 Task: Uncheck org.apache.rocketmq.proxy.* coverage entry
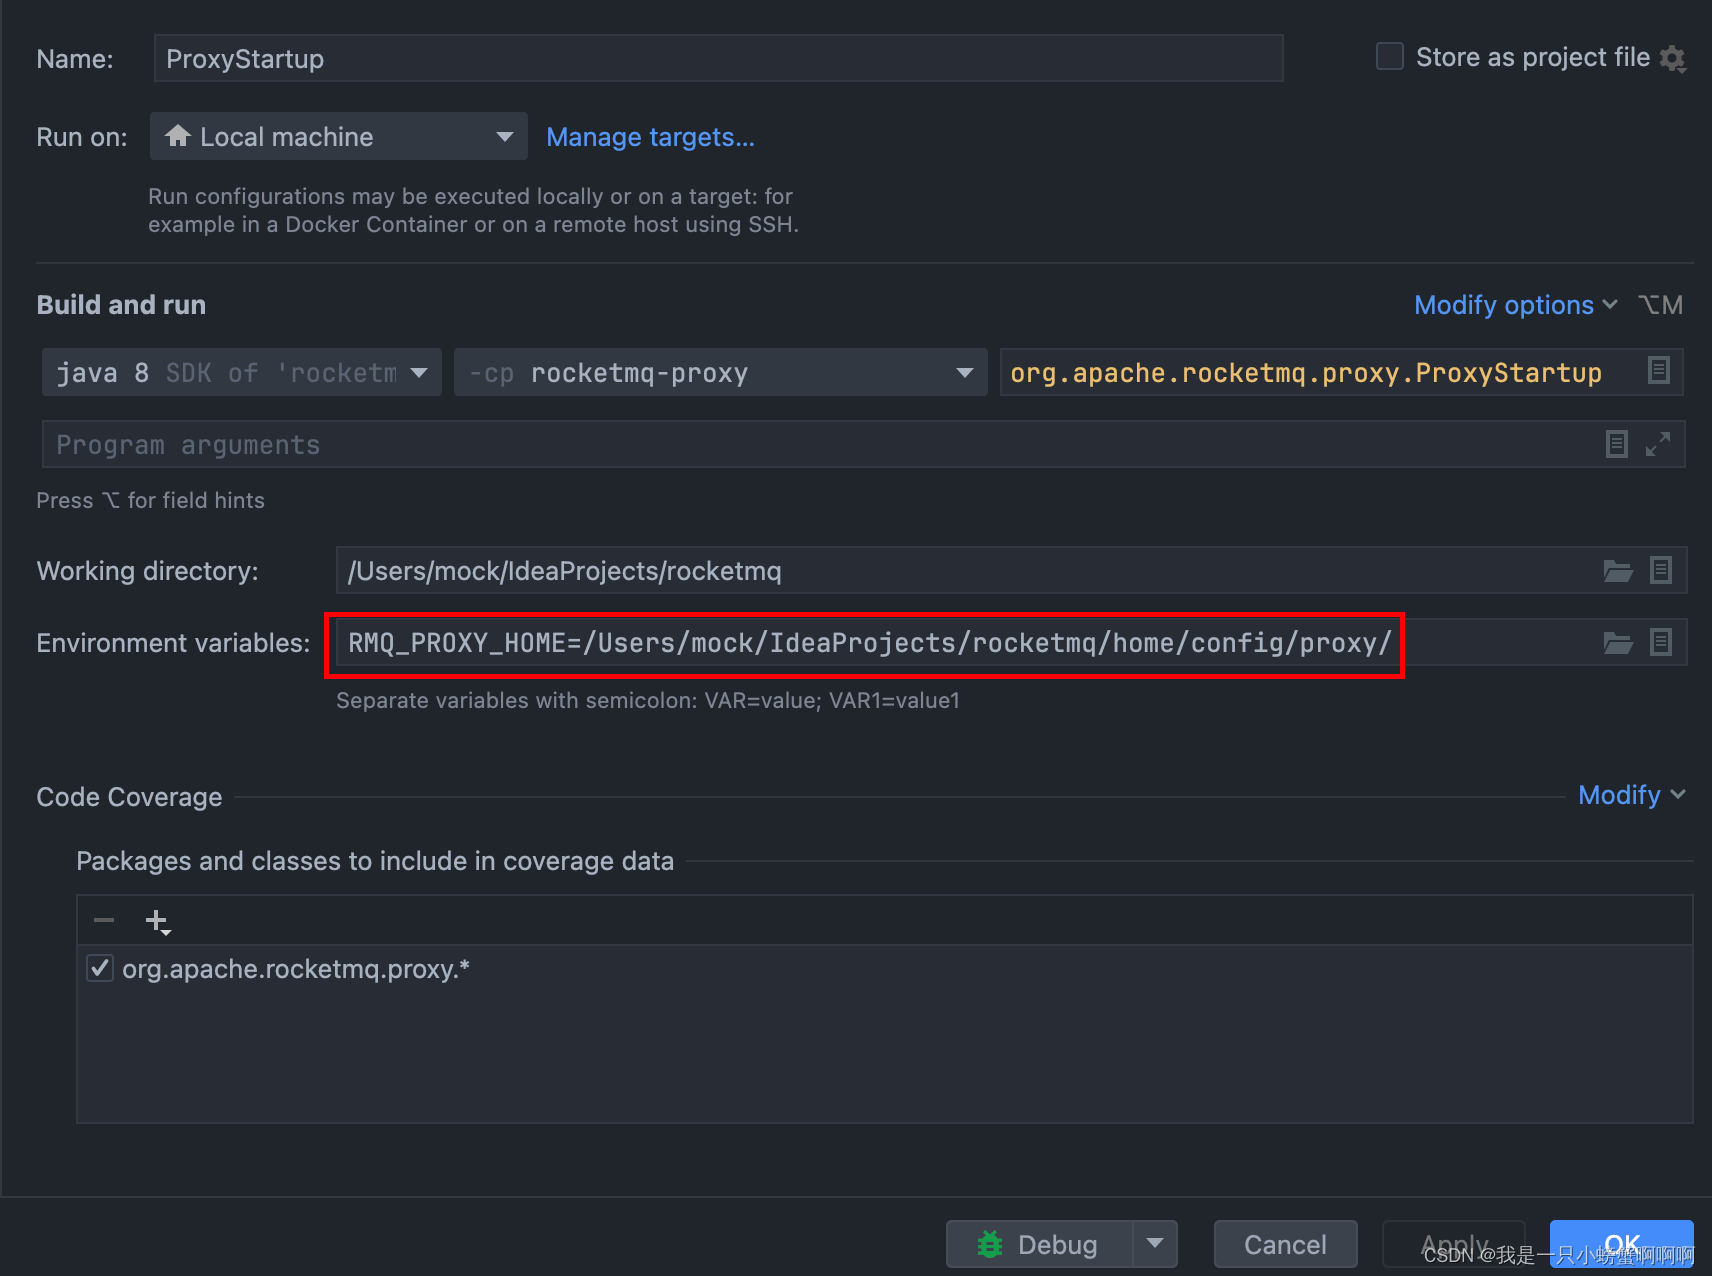click(99, 968)
